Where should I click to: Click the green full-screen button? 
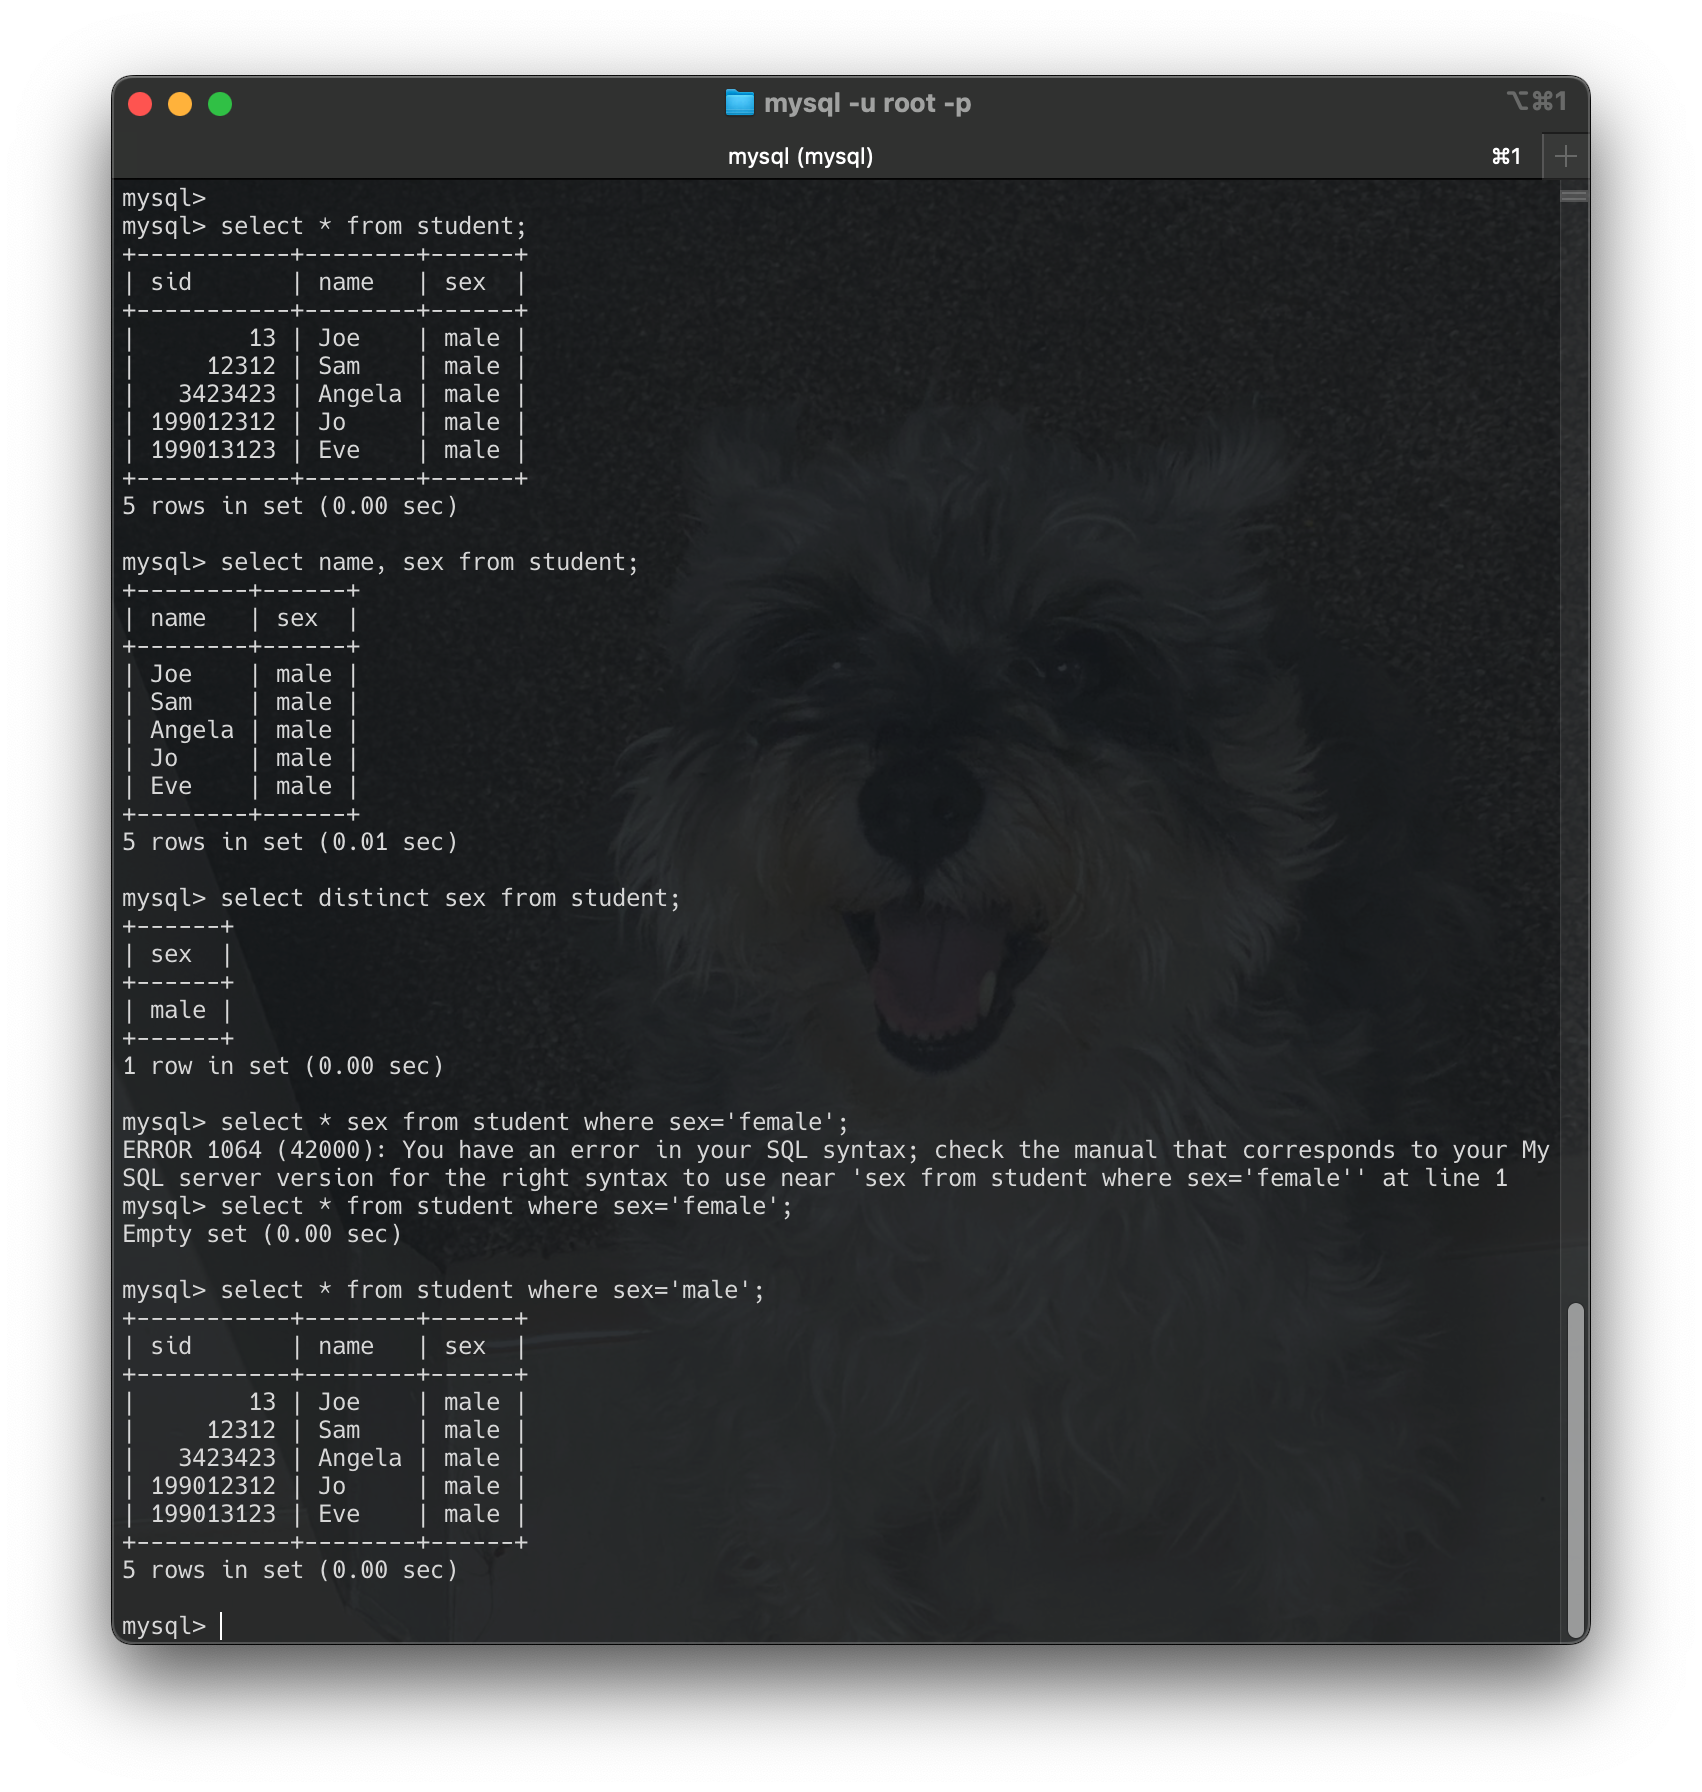click(220, 103)
